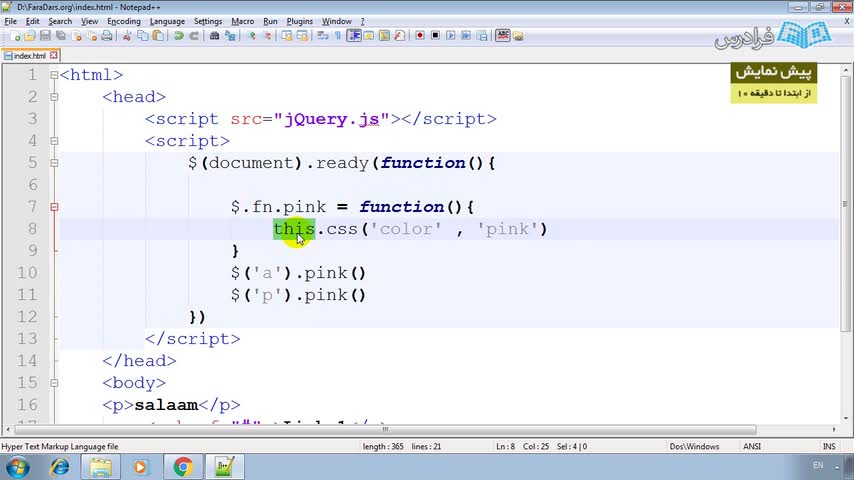Click the Copy toolbar icon

(142, 36)
